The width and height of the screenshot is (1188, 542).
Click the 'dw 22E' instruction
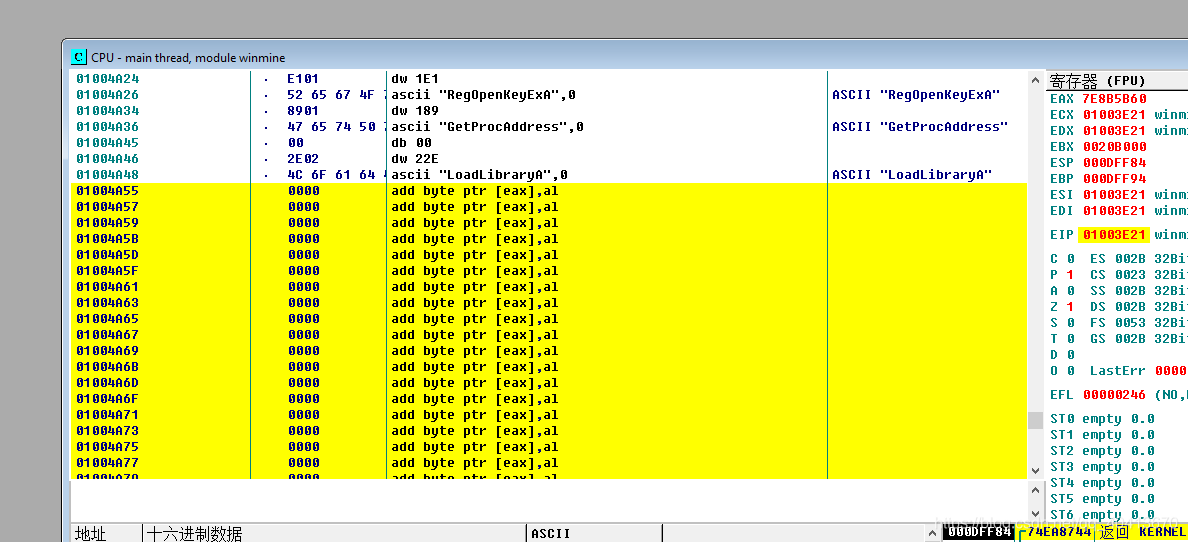pos(415,158)
